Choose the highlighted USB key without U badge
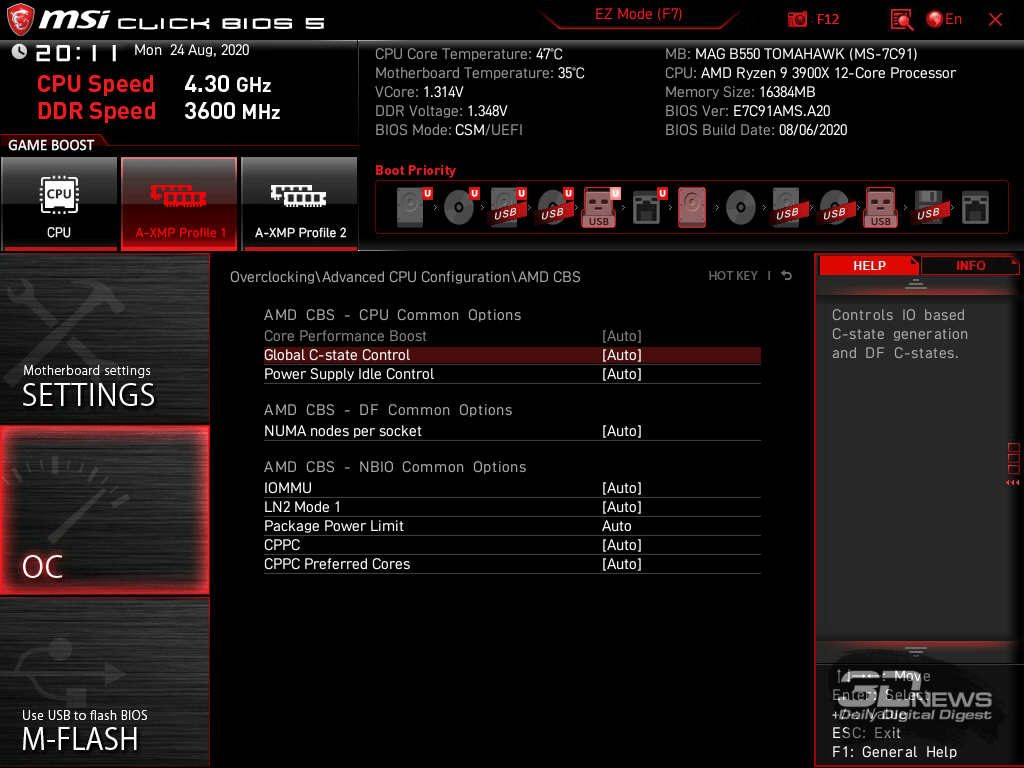 [x=881, y=208]
